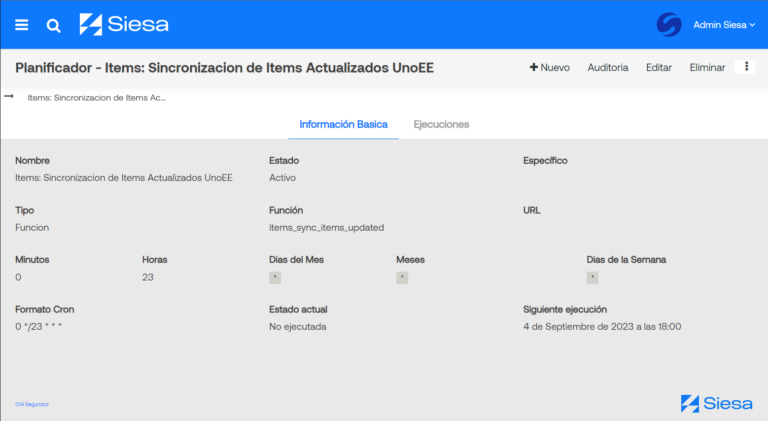Viewport: 768px width, 421px height.
Task: Click the Estado value 'Activo'
Action: coord(283,178)
